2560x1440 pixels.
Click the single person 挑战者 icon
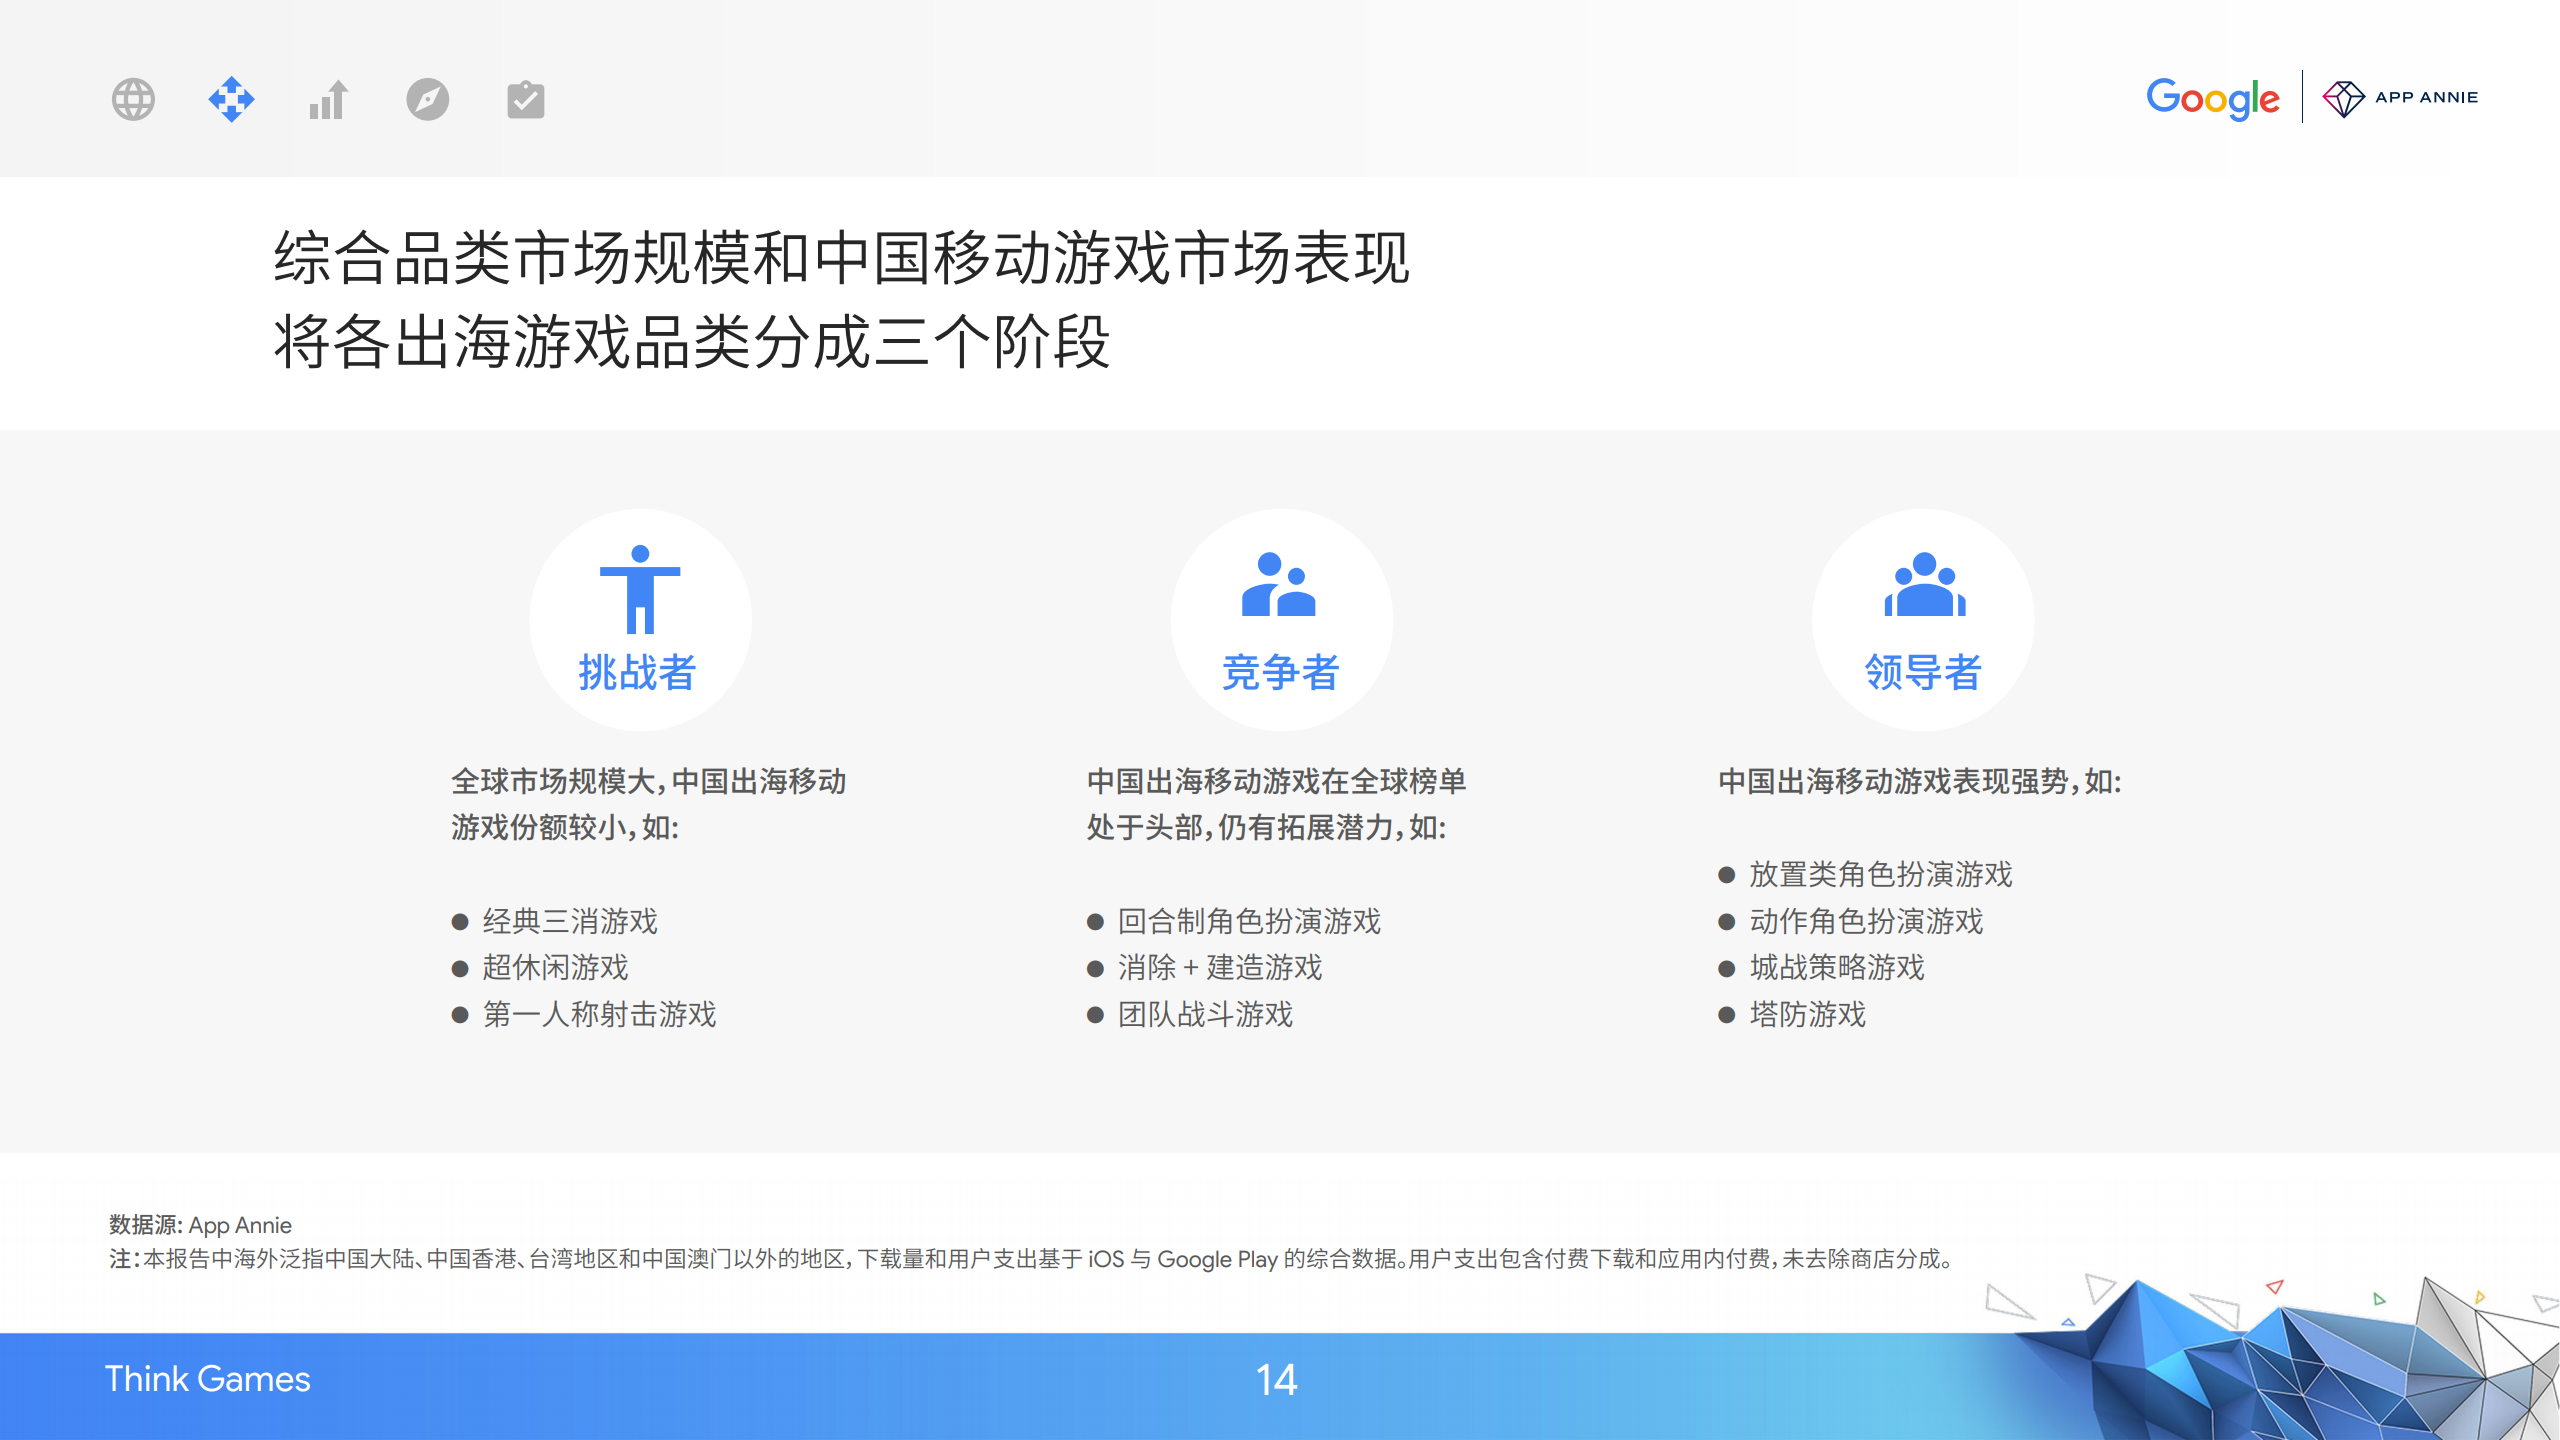click(x=640, y=590)
